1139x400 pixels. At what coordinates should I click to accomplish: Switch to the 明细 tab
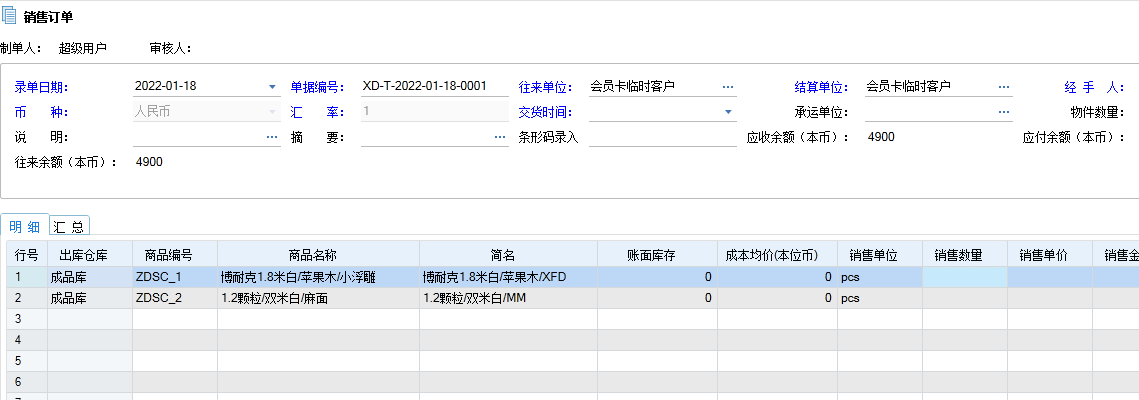(25, 226)
